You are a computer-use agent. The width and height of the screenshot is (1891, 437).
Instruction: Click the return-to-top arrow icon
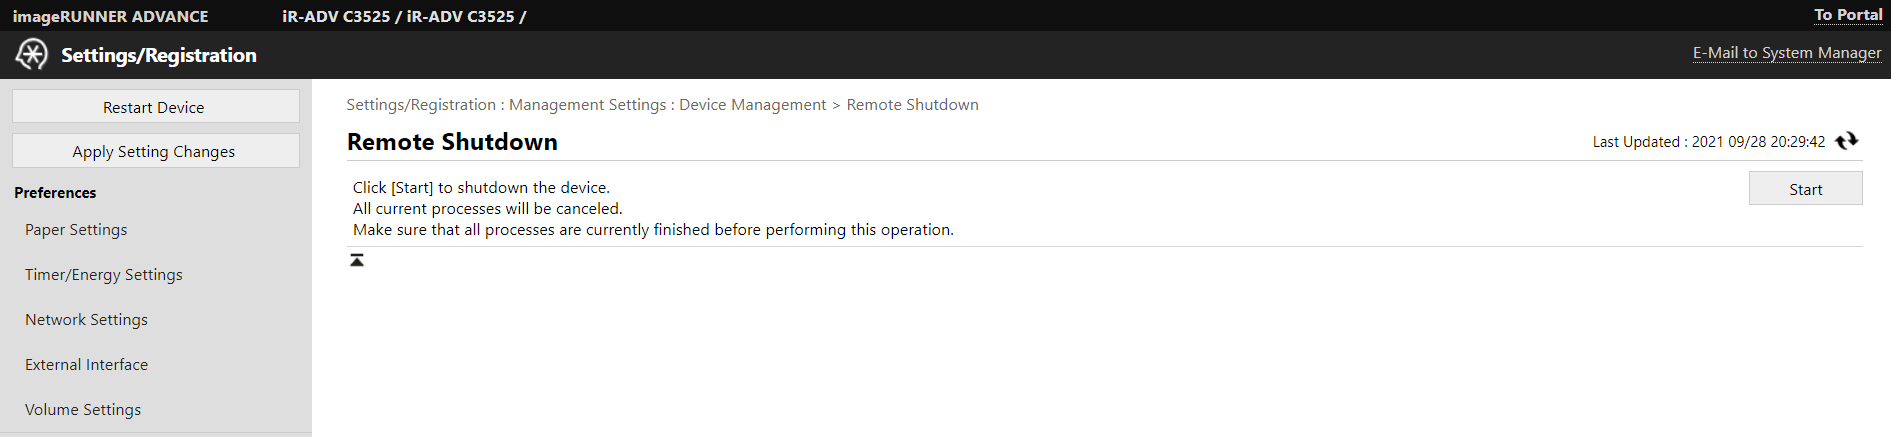357,260
